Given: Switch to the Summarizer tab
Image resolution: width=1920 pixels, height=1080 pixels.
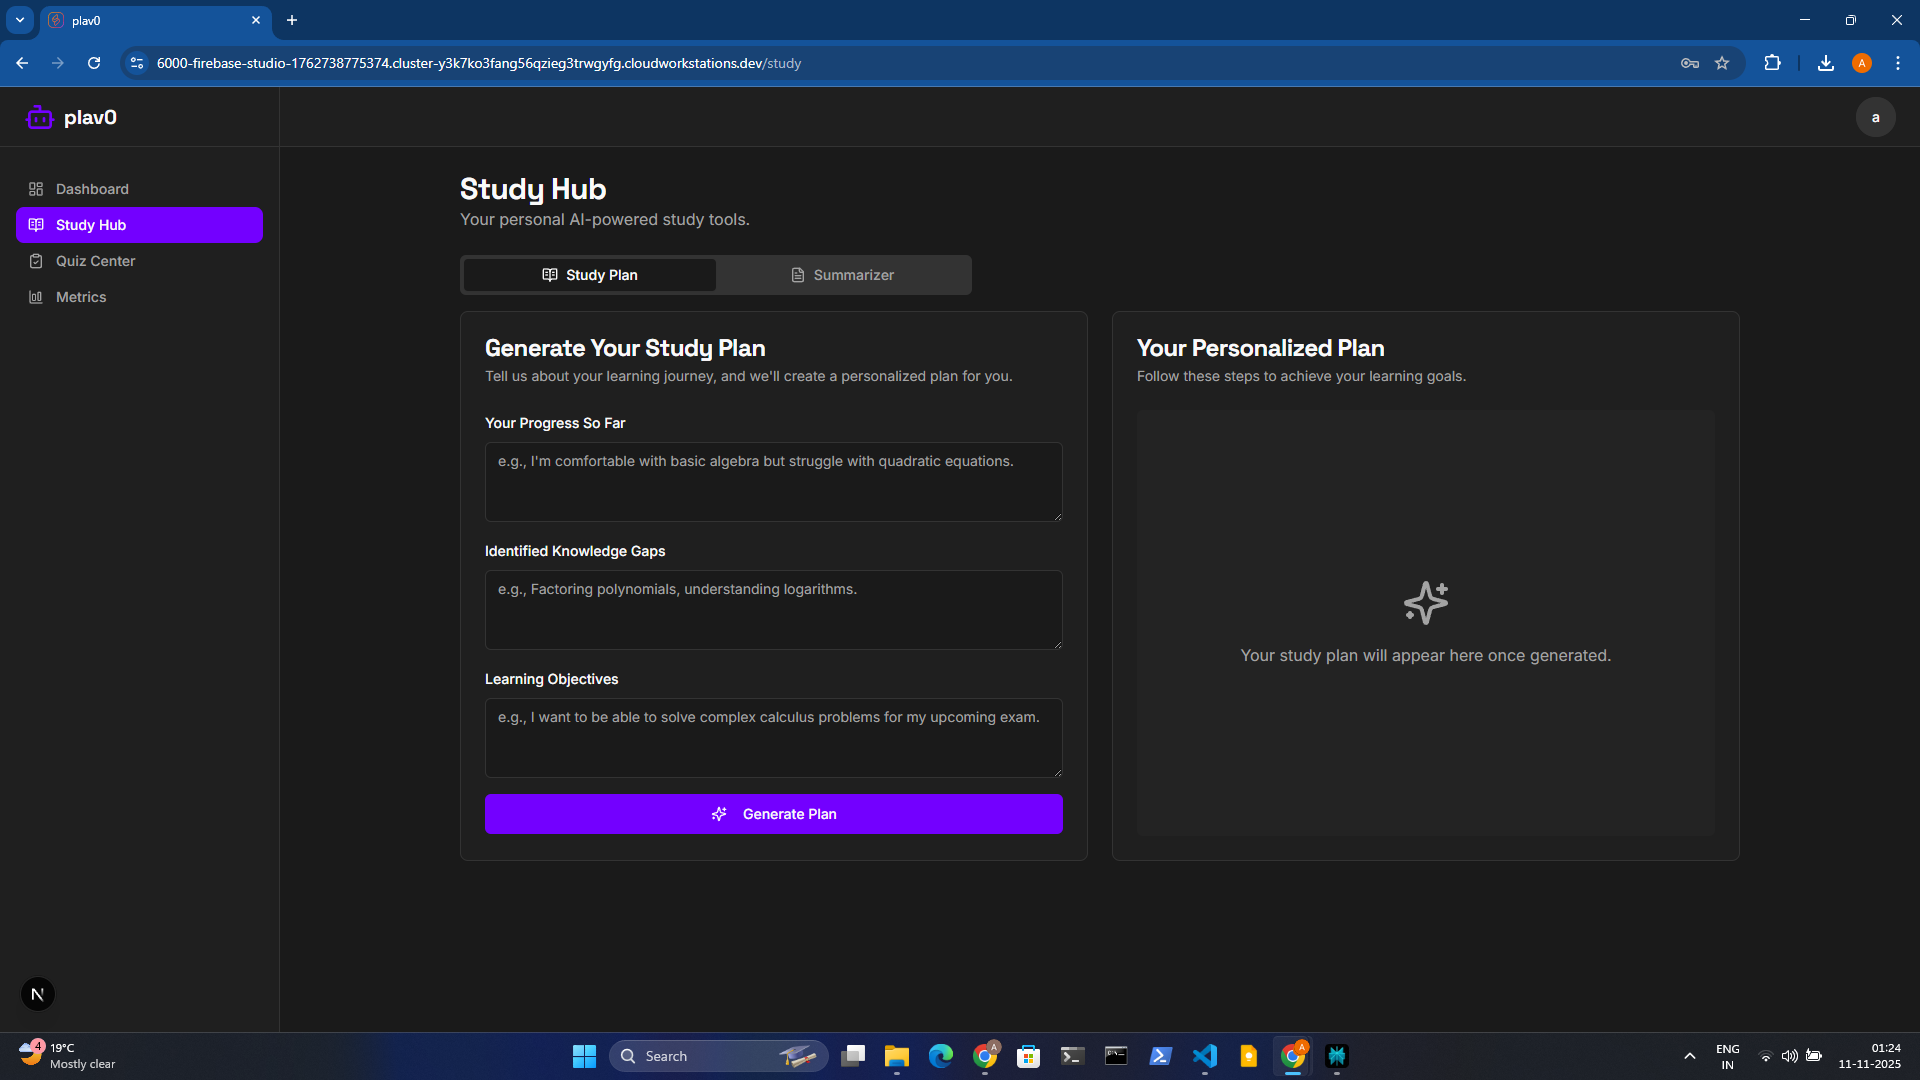Looking at the screenshot, I should [x=843, y=275].
